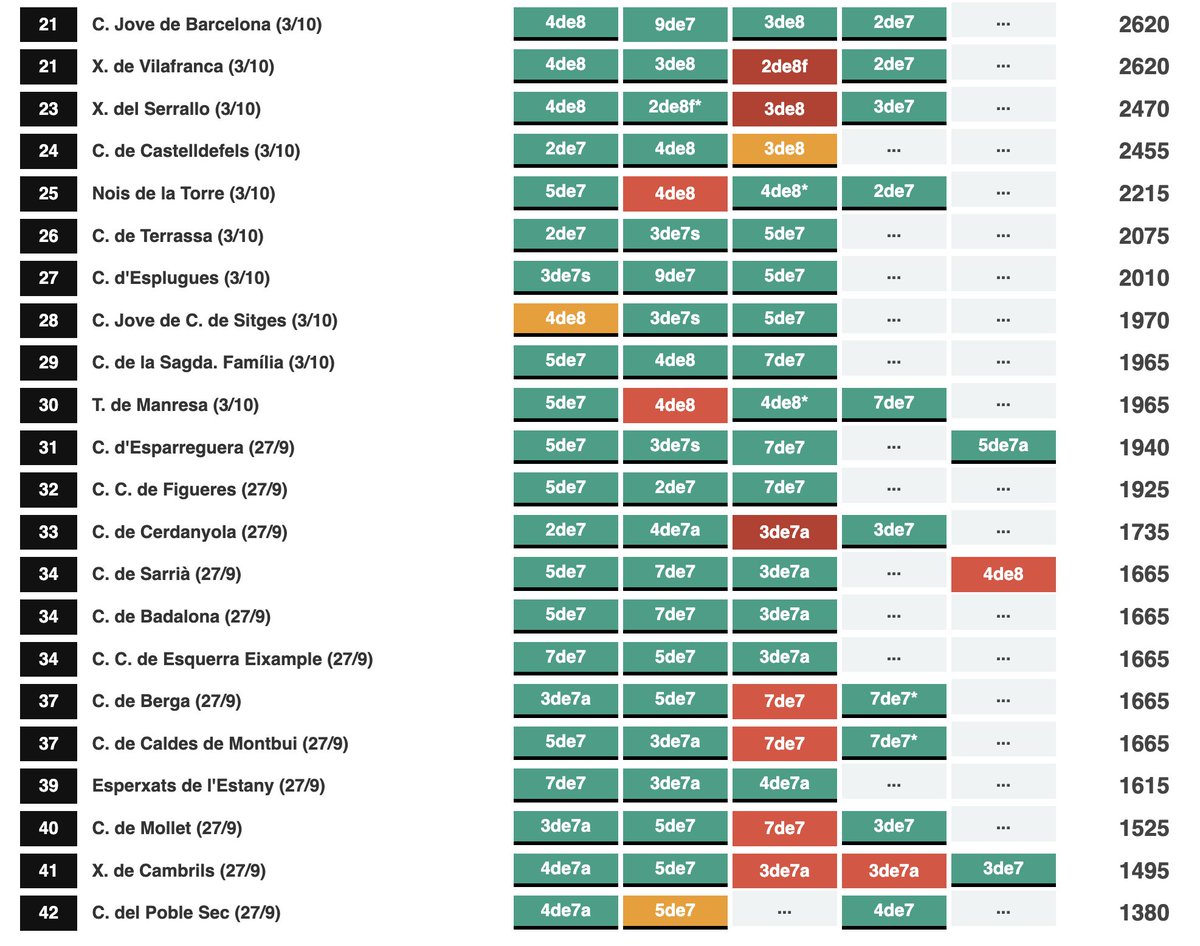Image resolution: width=1200 pixels, height=946 pixels.
Task: Open C. de Terrassa (3/10) team link
Action: pyautogui.click(x=176, y=236)
